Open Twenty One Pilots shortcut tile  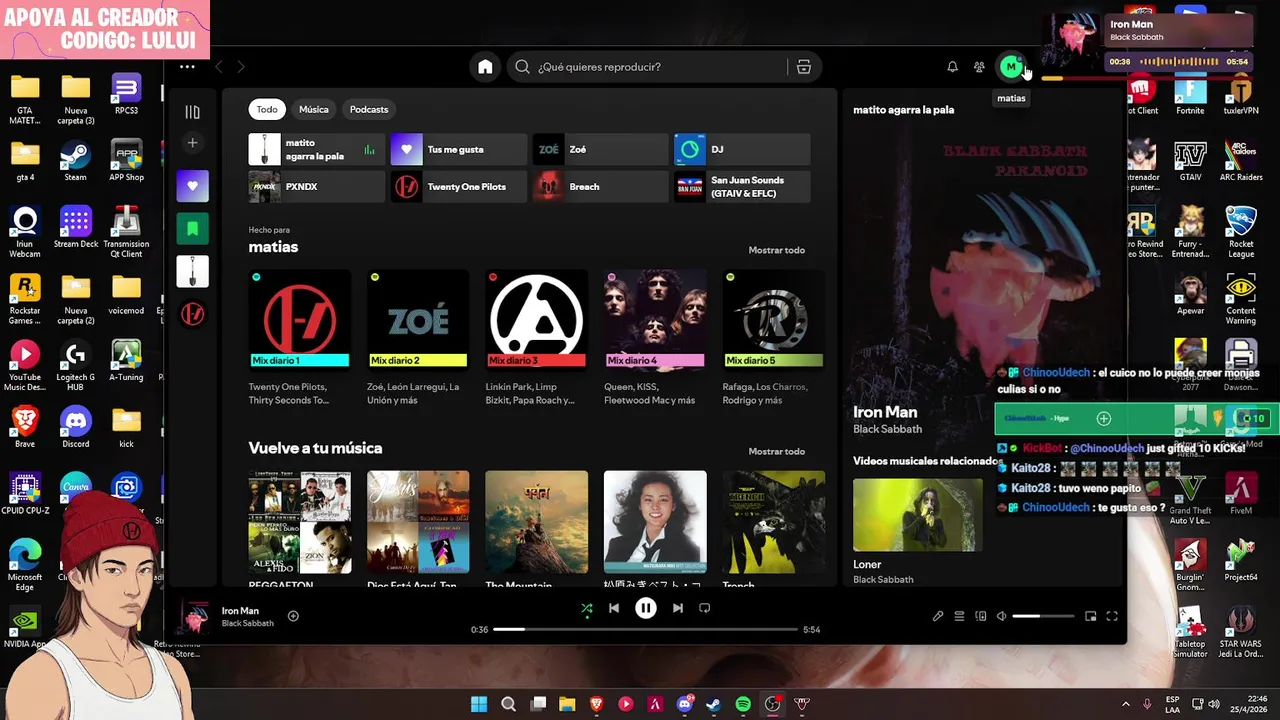coord(458,186)
